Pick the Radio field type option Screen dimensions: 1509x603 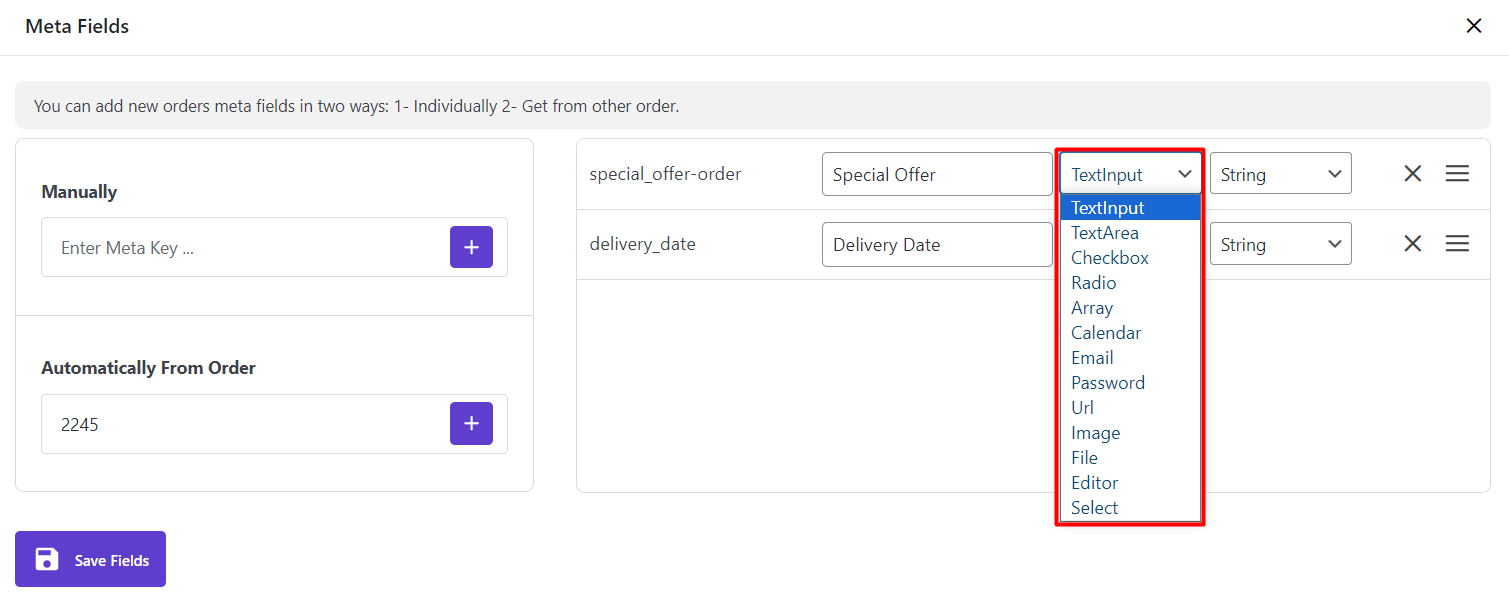[1094, 283]
